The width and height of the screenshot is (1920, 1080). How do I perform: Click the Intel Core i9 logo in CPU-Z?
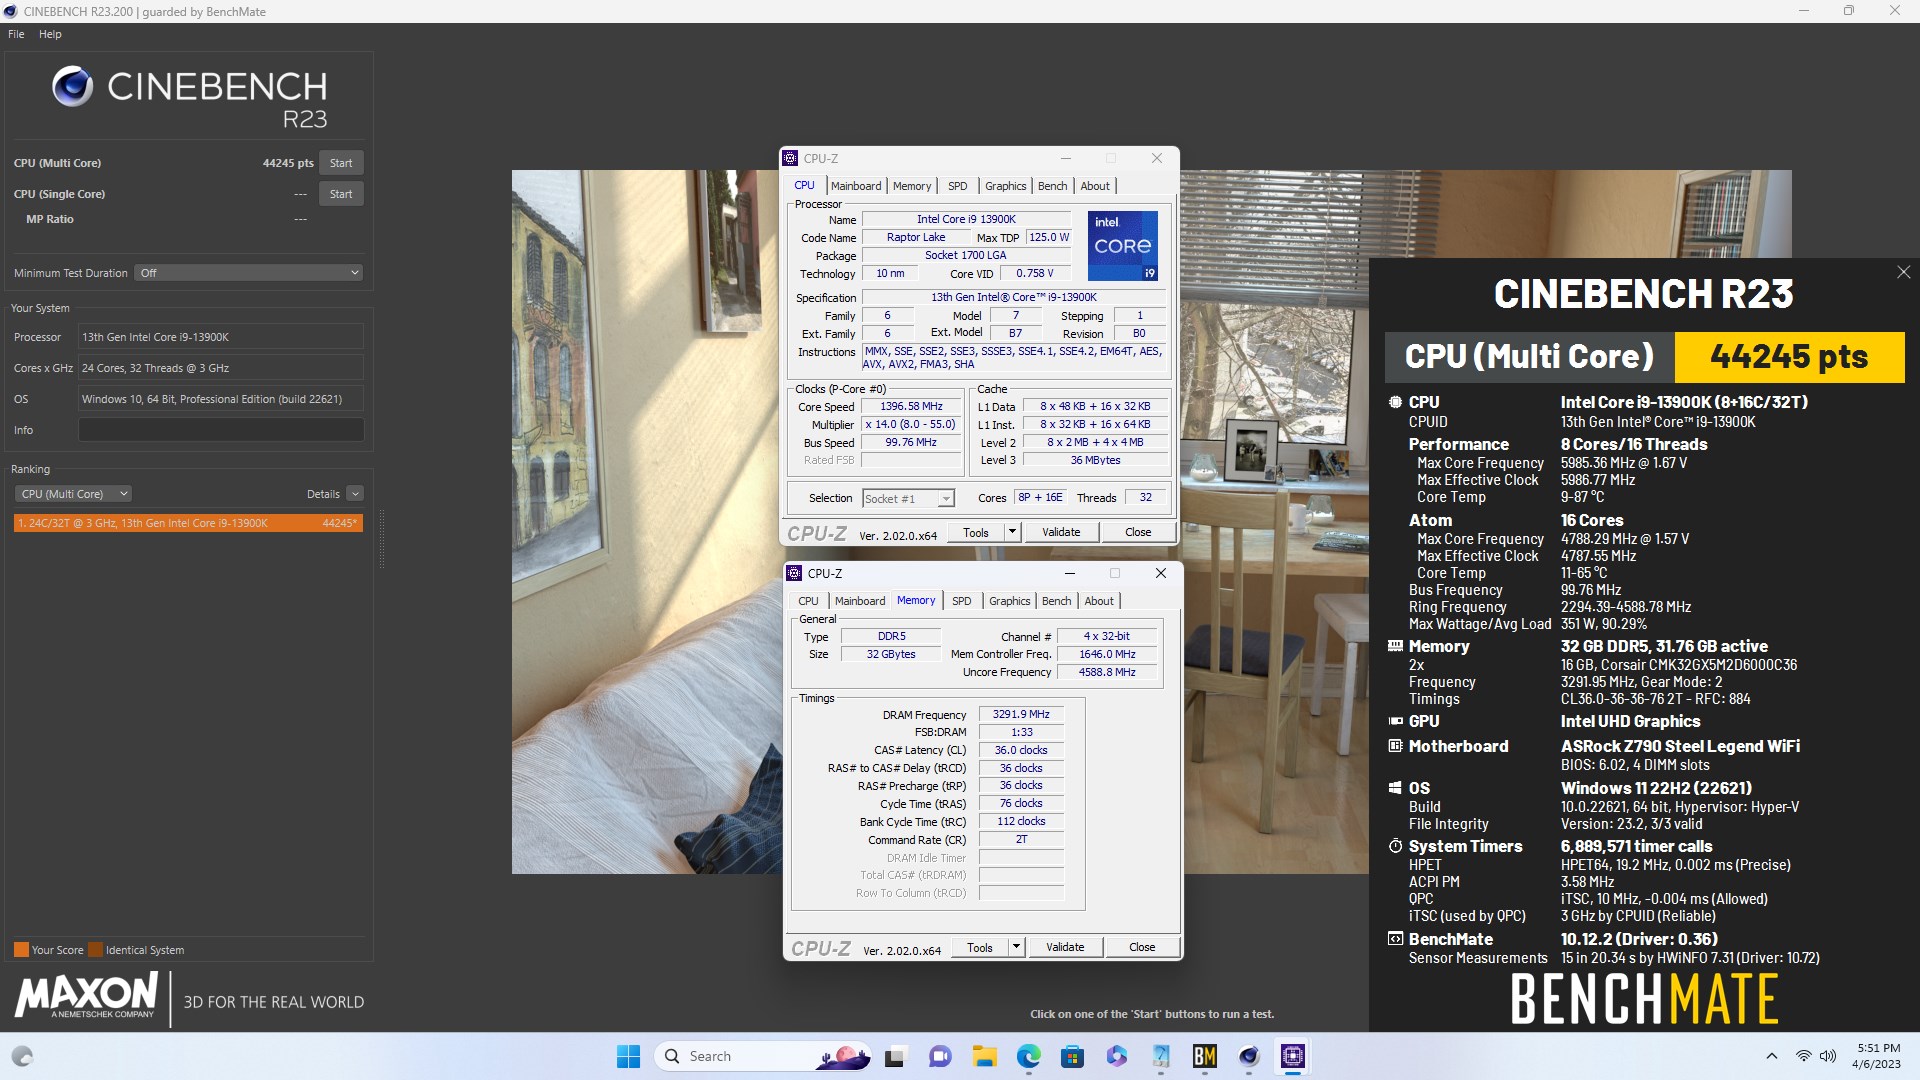point(1122,245)
